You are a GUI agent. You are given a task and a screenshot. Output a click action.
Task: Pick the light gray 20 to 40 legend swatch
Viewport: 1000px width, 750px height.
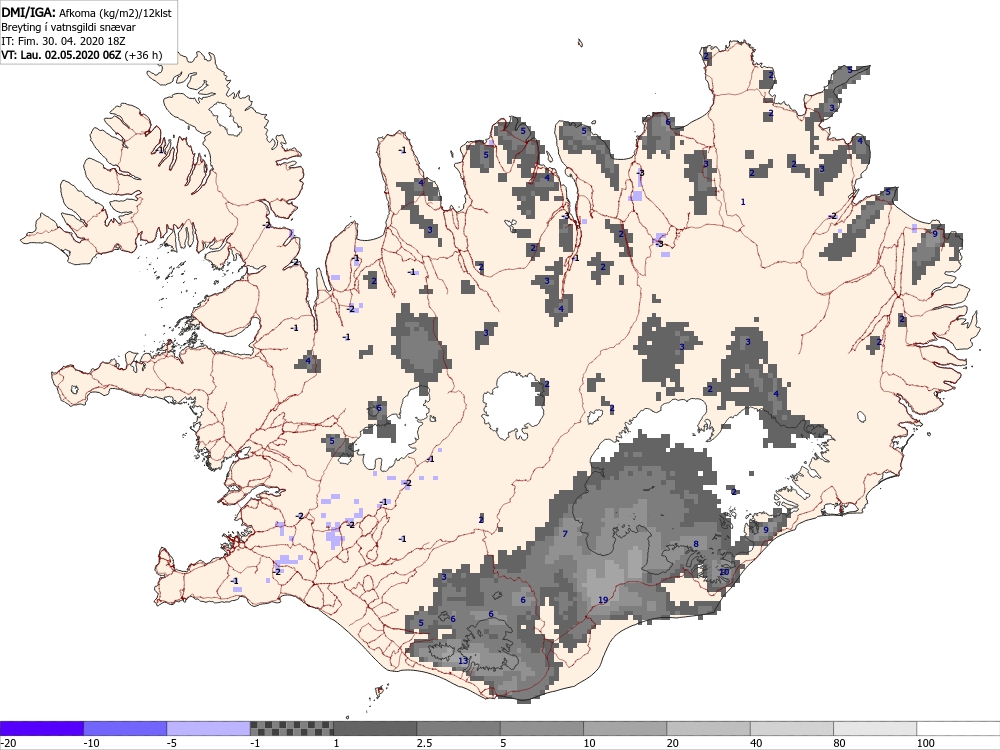(x=709, y=728)
